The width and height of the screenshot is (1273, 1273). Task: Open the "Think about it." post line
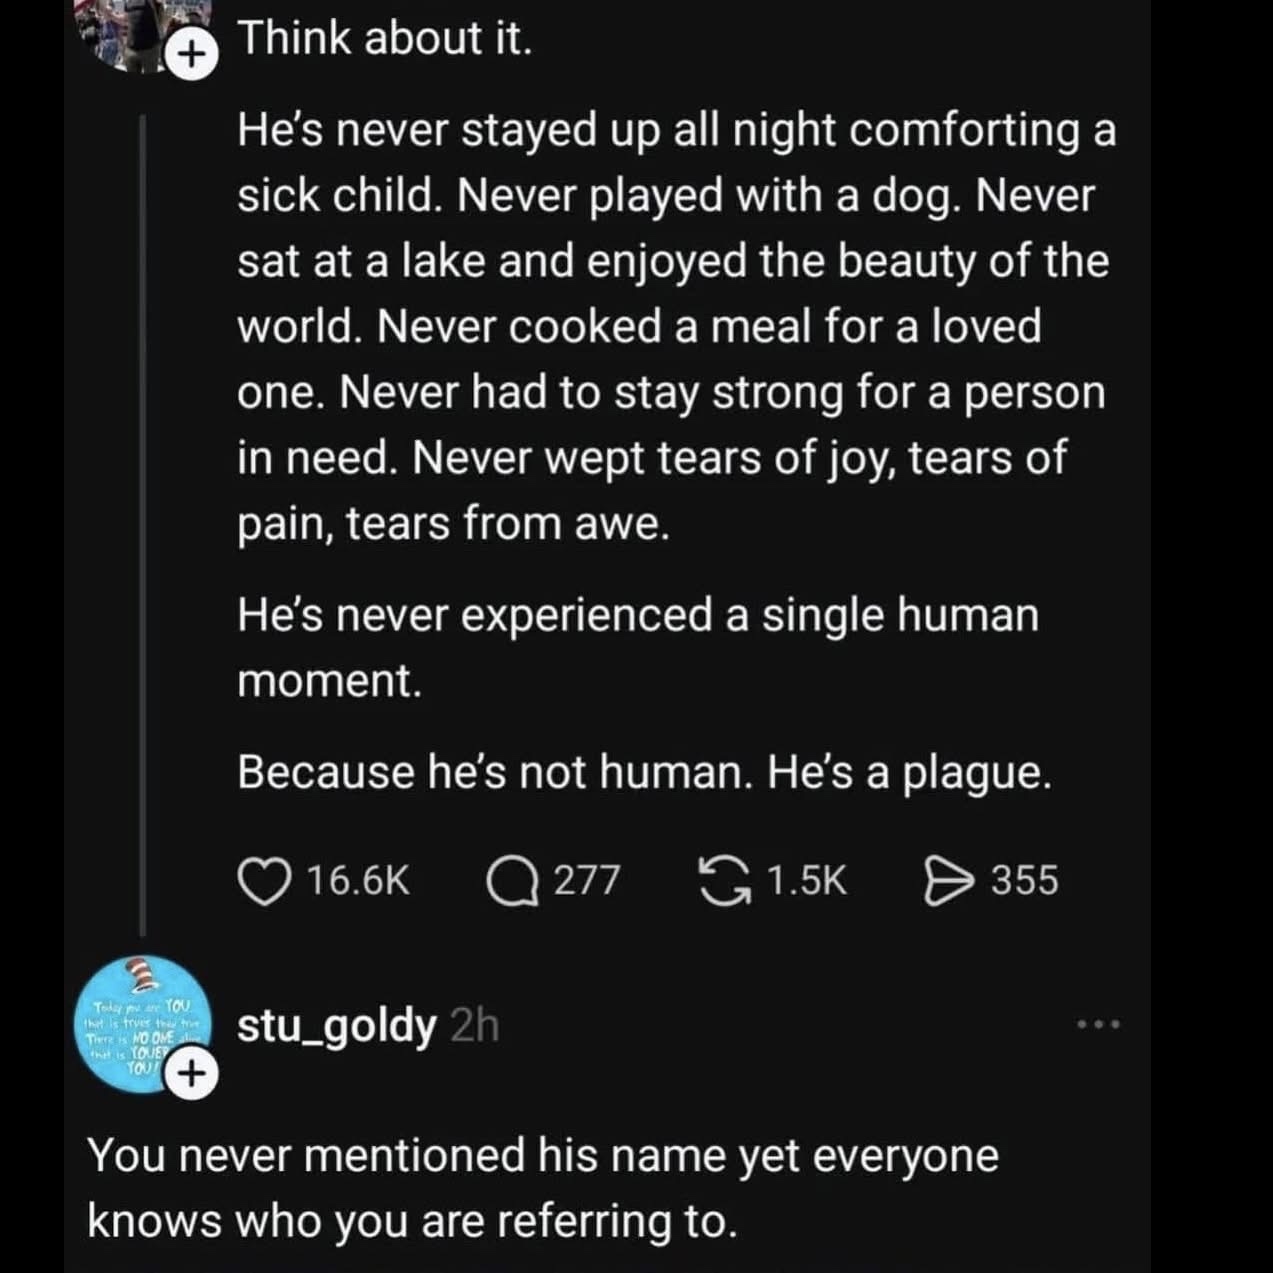(x=384, y=39)
